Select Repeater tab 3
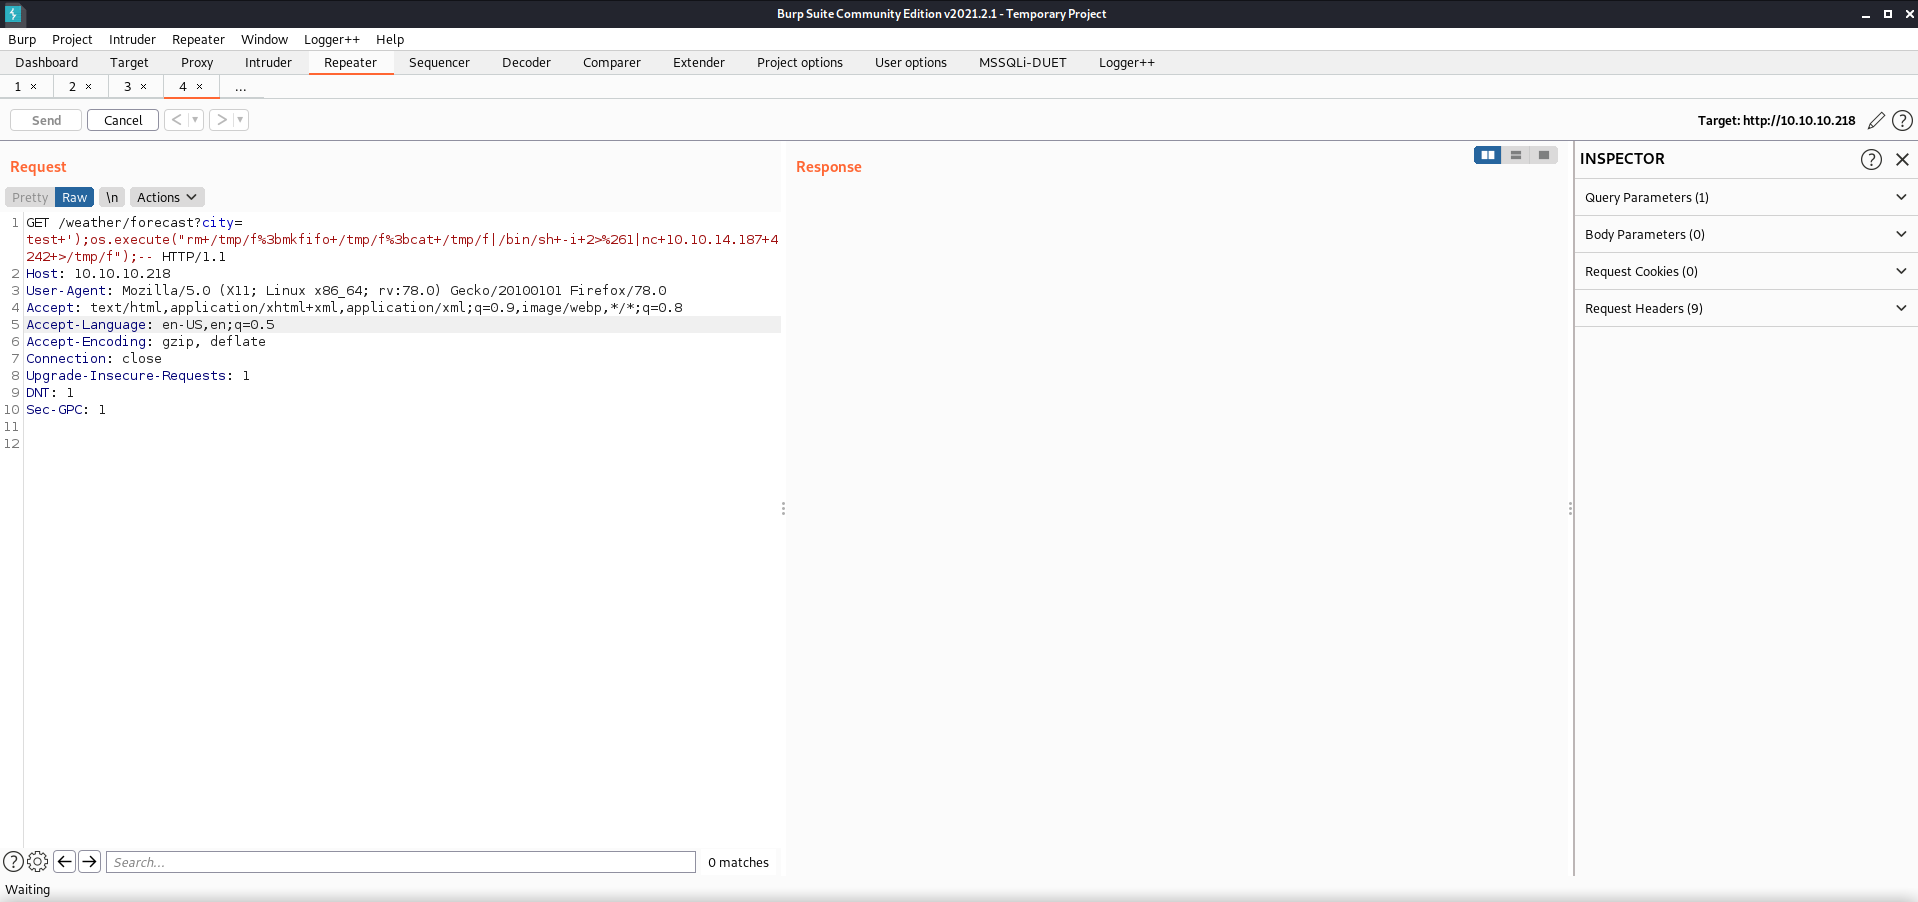Image resolution: width=1918 pixels, height=902 pixels. 127,87
